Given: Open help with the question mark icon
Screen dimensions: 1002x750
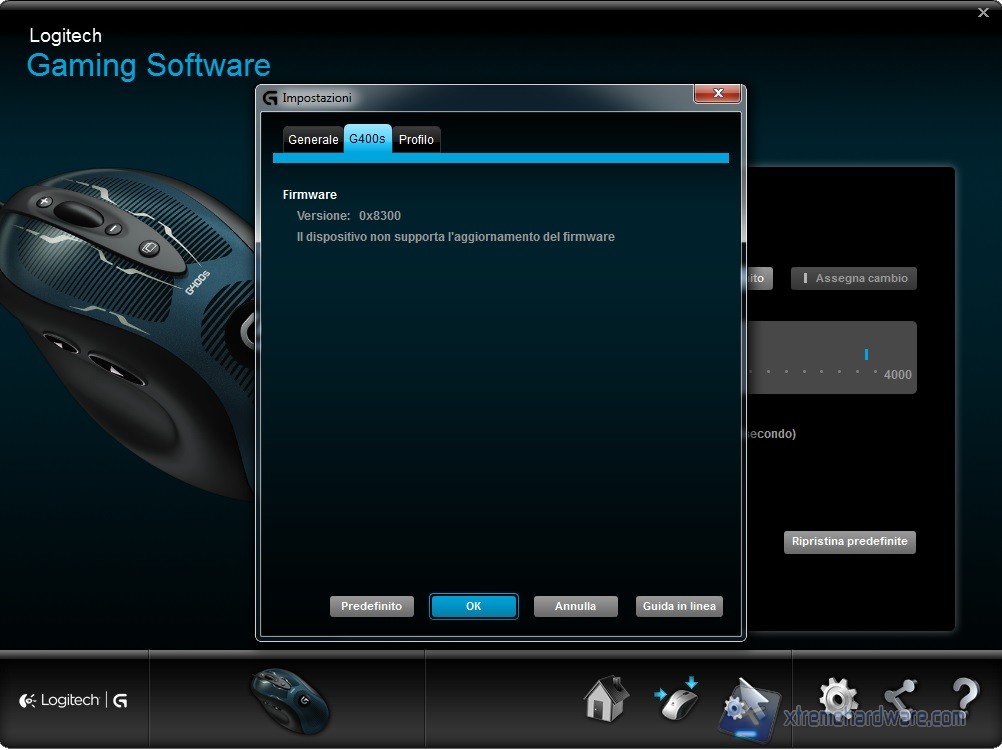Looking at the screenshot, I should (x=964, y=698).
